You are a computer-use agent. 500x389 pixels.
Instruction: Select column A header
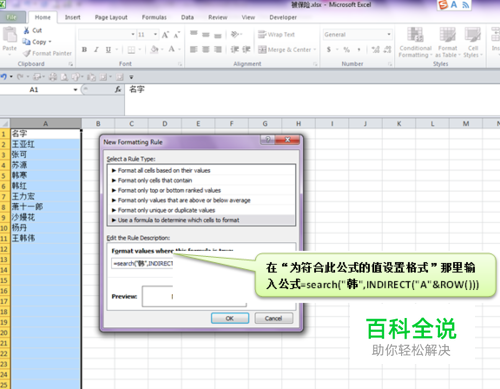(x=46, y=124)
